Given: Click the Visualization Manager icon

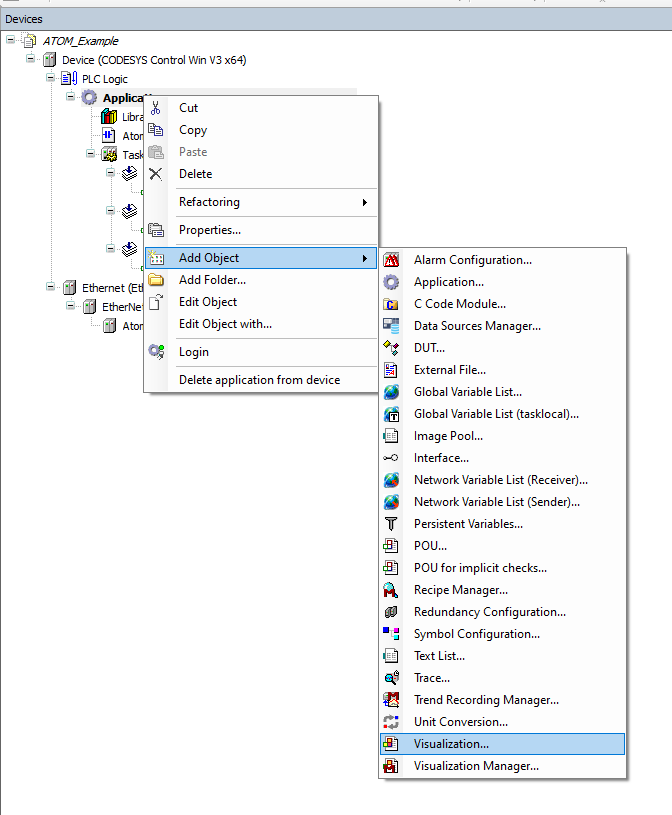Looking at the screenshot, I should coord(392,766).
